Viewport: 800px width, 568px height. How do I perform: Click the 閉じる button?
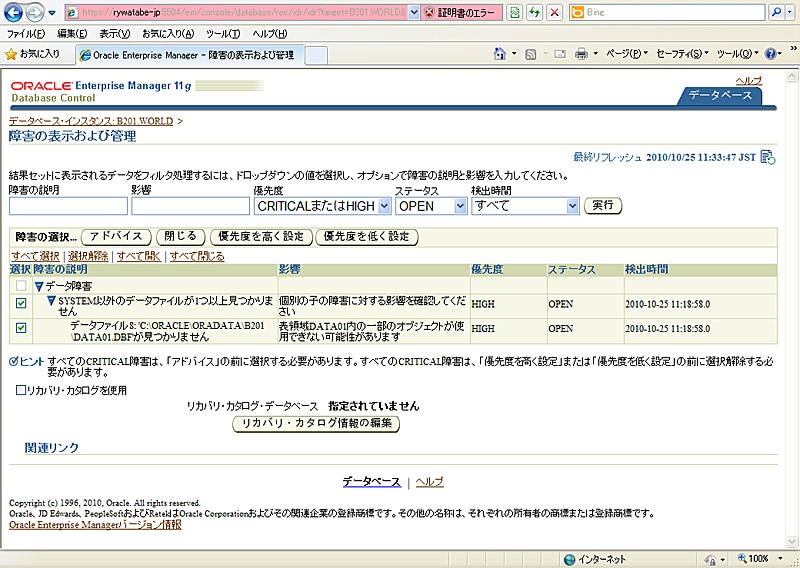[x=181, y=237]
